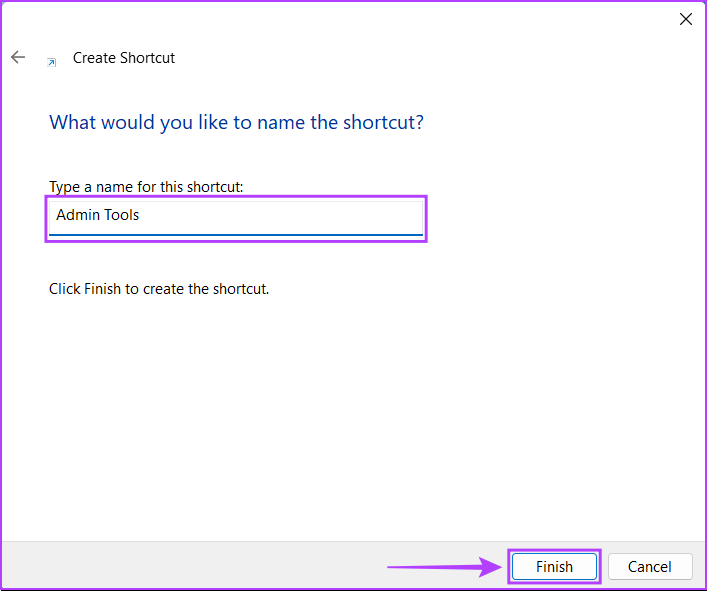707x591 pixels.
Task: Click the word "Tools" in the name field
Action: 120,215
